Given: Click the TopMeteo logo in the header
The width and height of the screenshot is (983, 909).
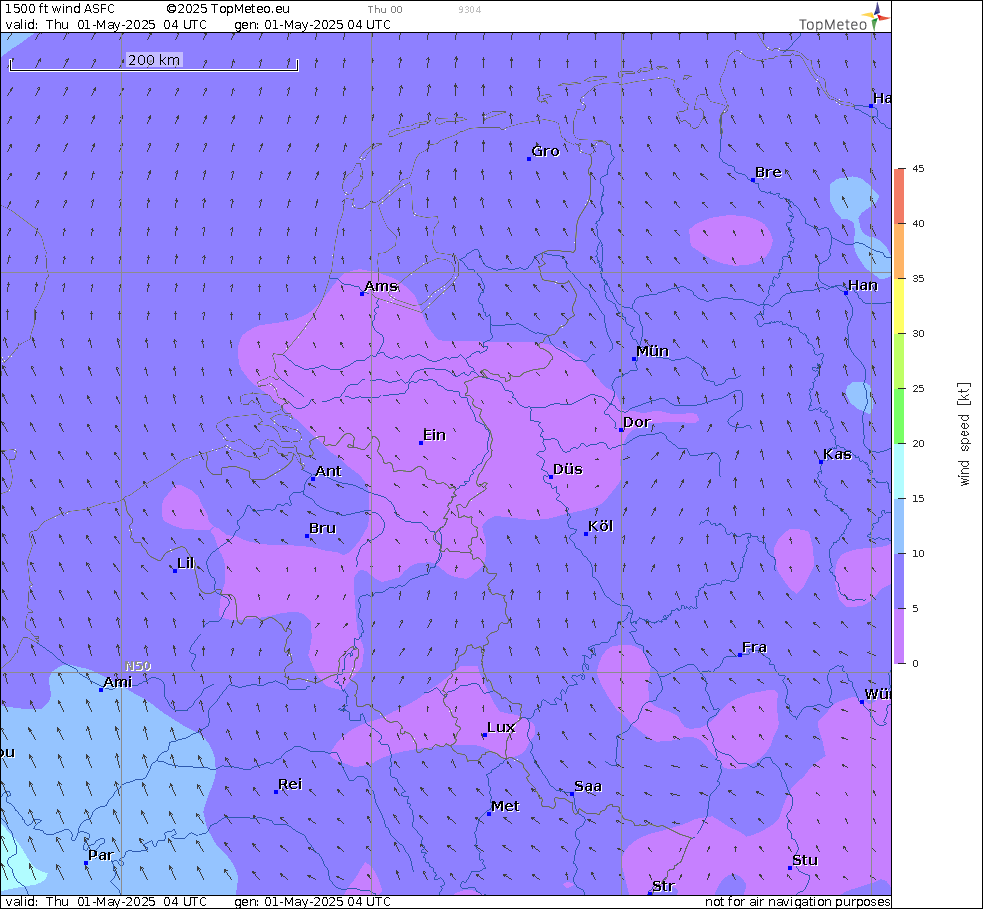Looking at the screenshot, I should pos(844,18).
